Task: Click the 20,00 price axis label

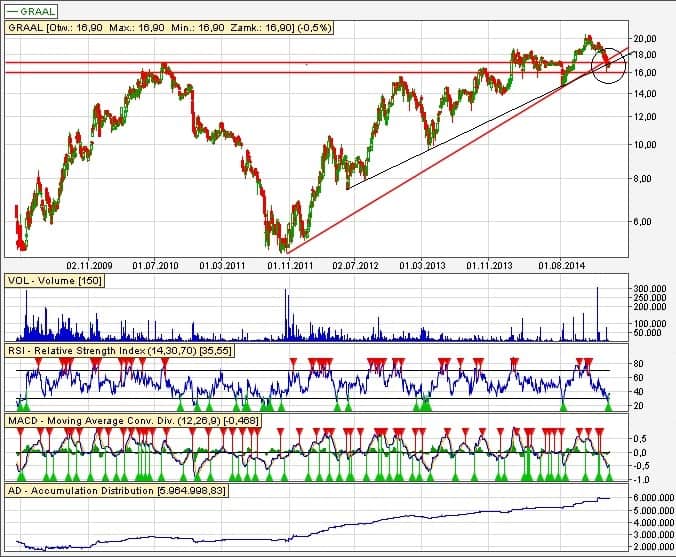Action: pos(648,37)
